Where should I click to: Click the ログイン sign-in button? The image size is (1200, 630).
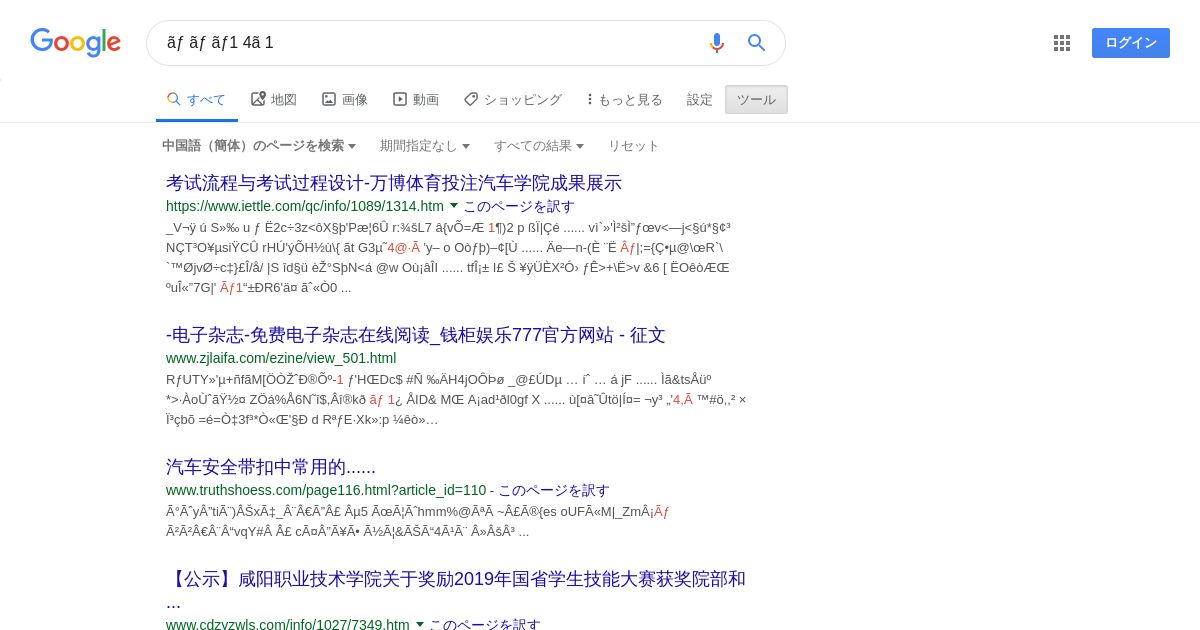tap(1131, 43)
